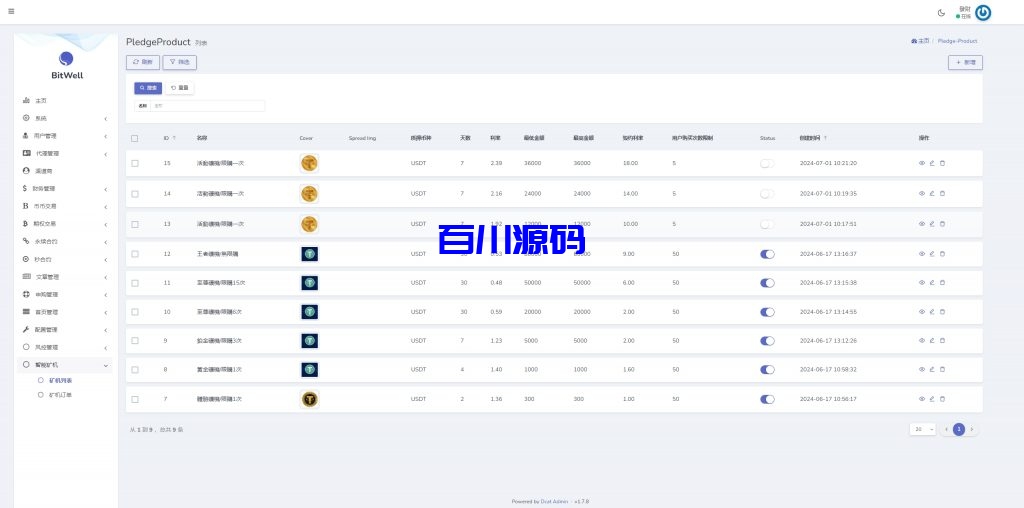The width and height of the screenshot is (1024, 508).
Task: Expand the 配置管理 wrench sidebar menu
Action: [x=63, y=329]
